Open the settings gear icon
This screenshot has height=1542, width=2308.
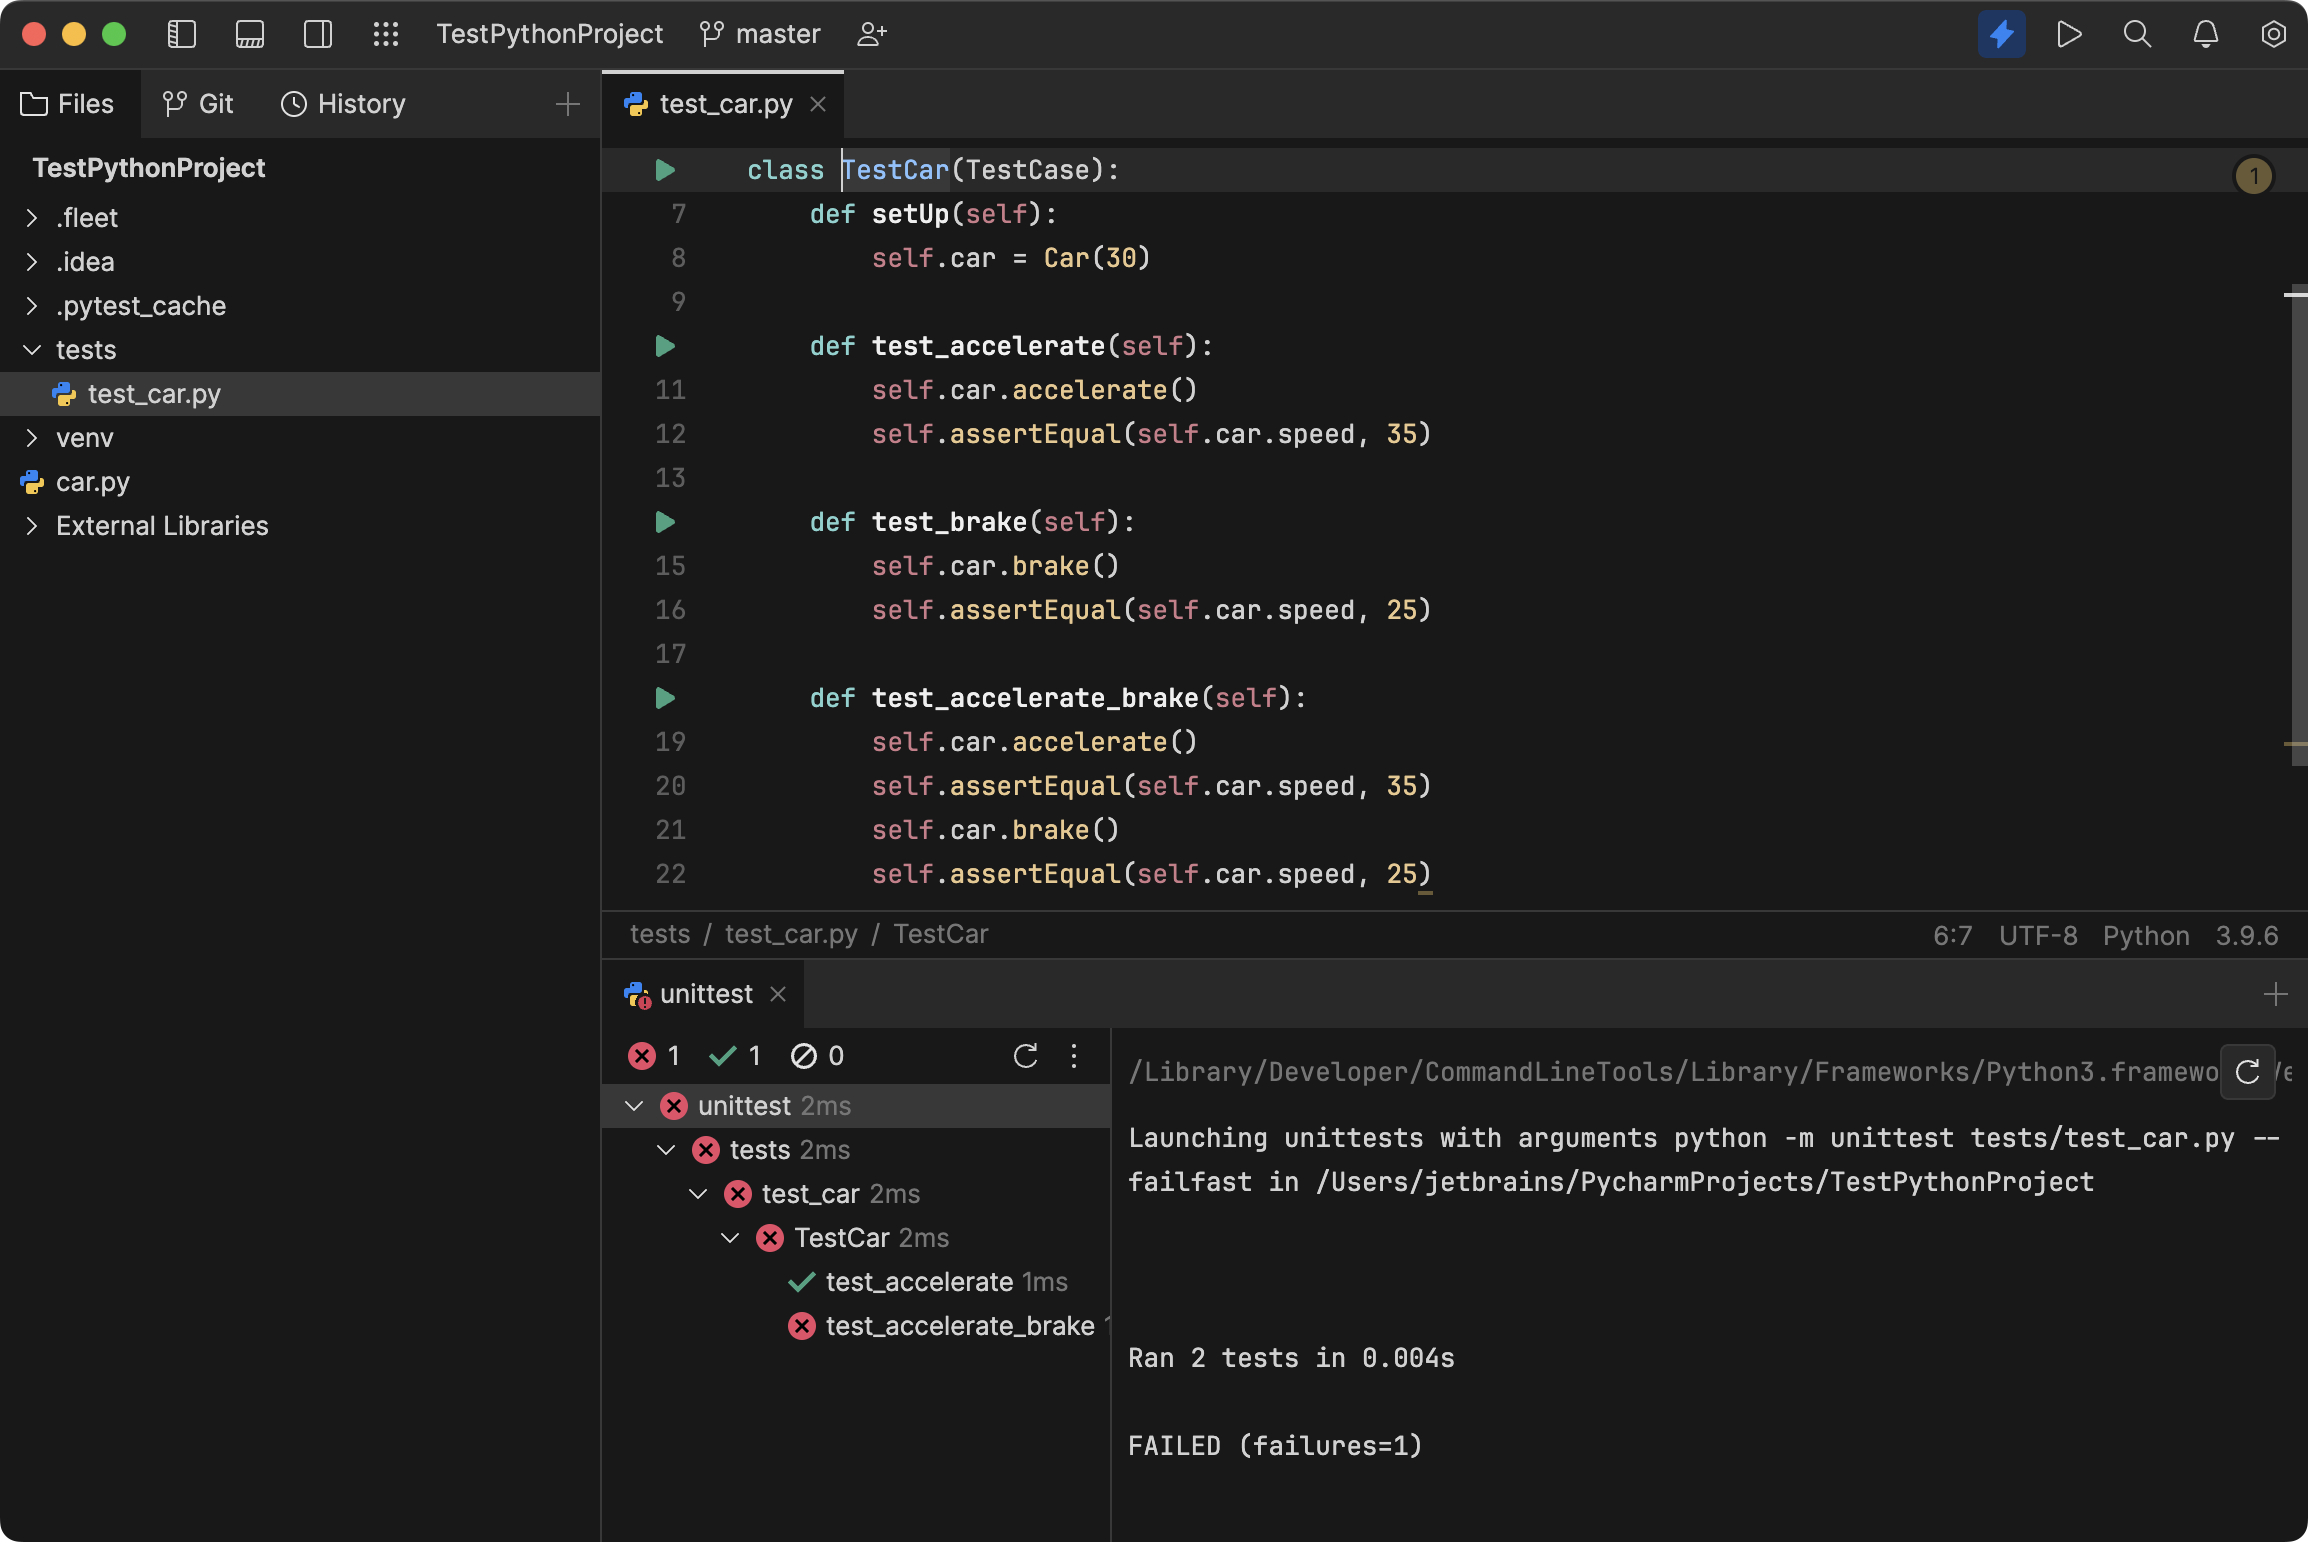click(x=2272, y=33)
